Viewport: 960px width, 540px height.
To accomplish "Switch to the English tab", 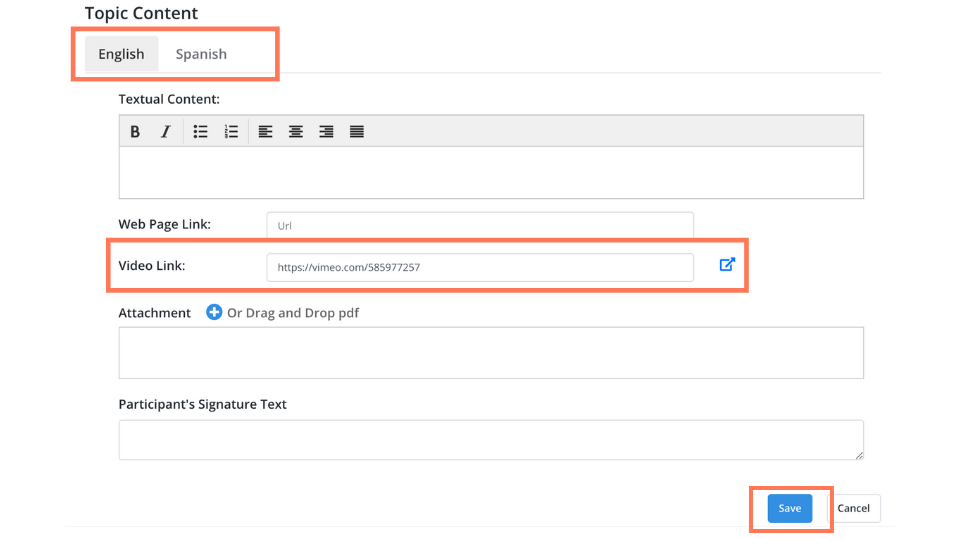I will (121, 54).
